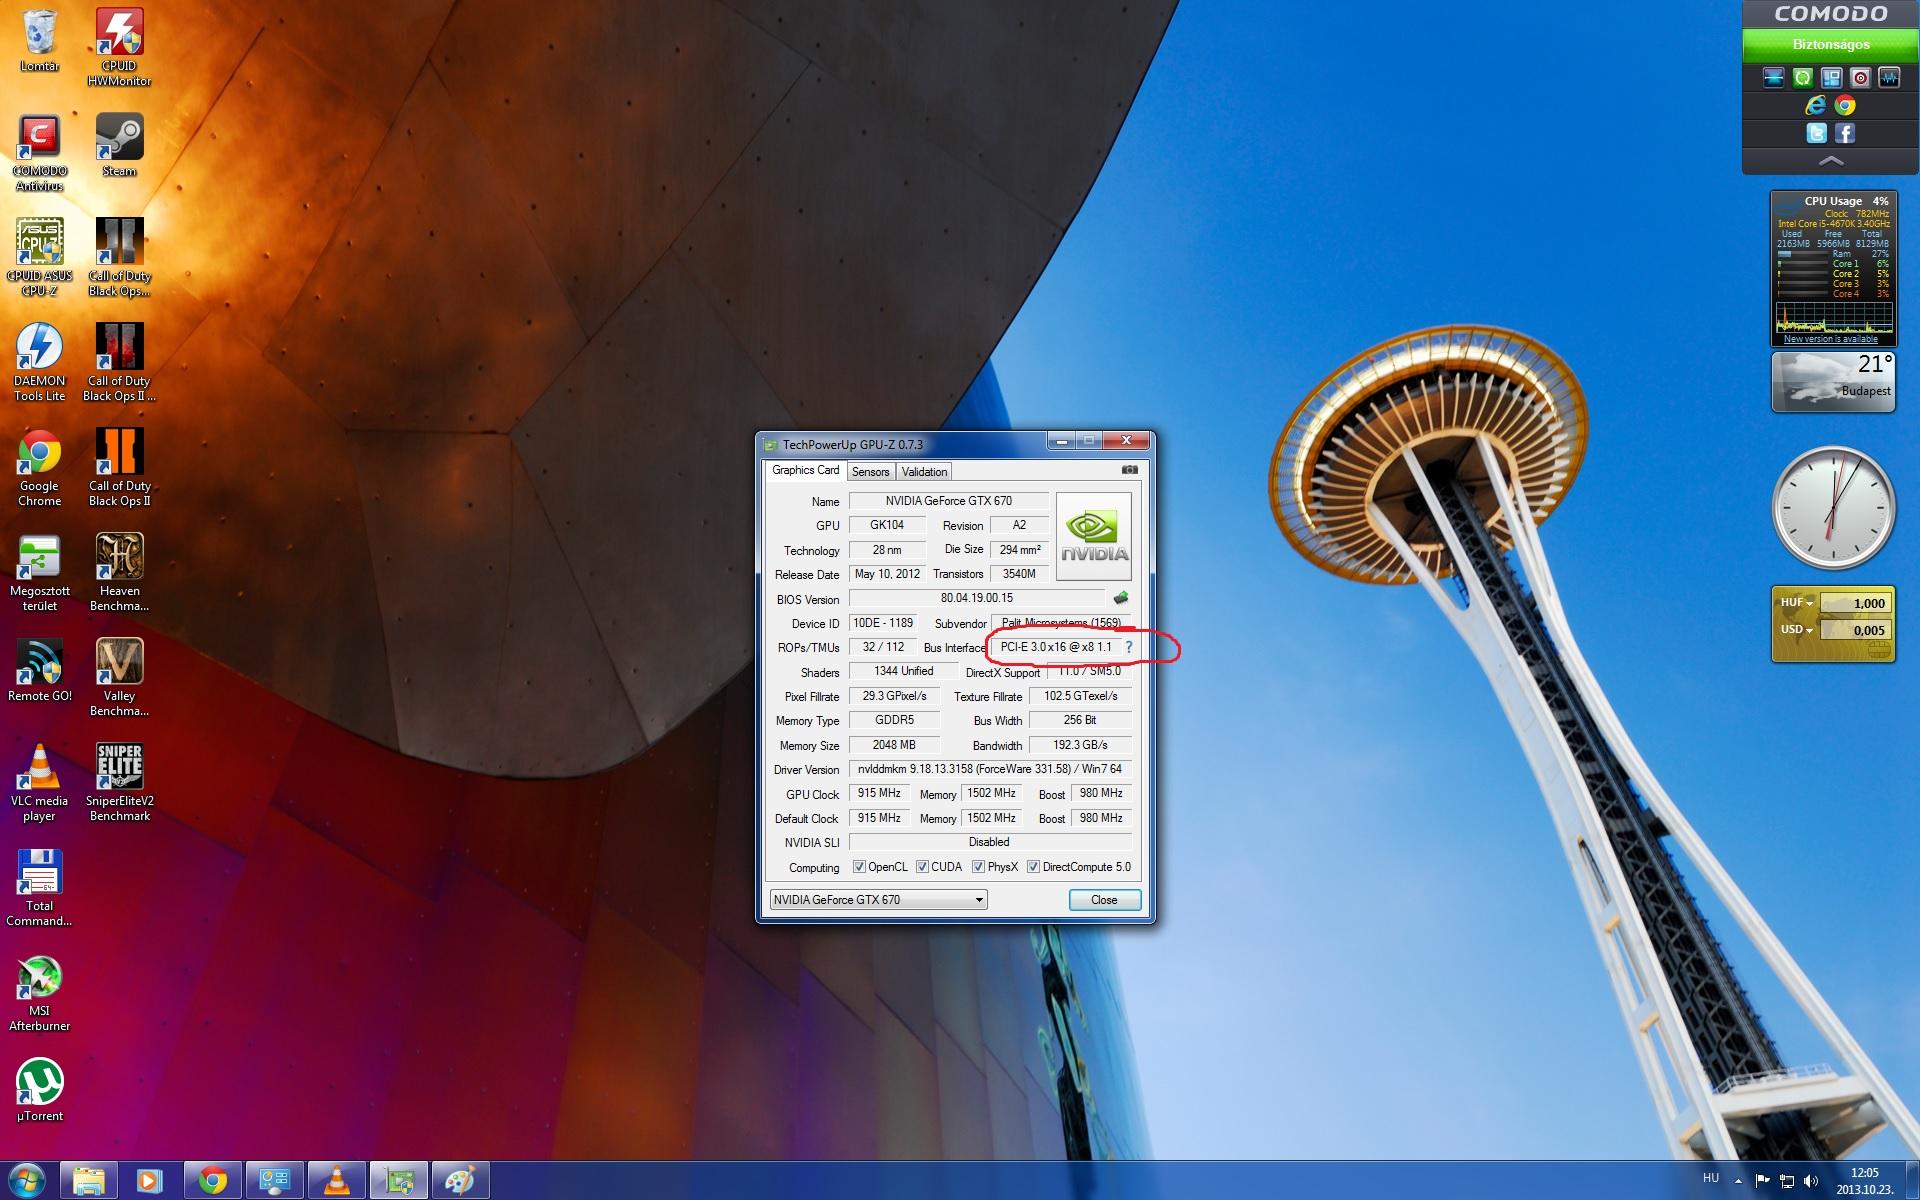Click the analog clock gadget

click(x=1833, y=508)
